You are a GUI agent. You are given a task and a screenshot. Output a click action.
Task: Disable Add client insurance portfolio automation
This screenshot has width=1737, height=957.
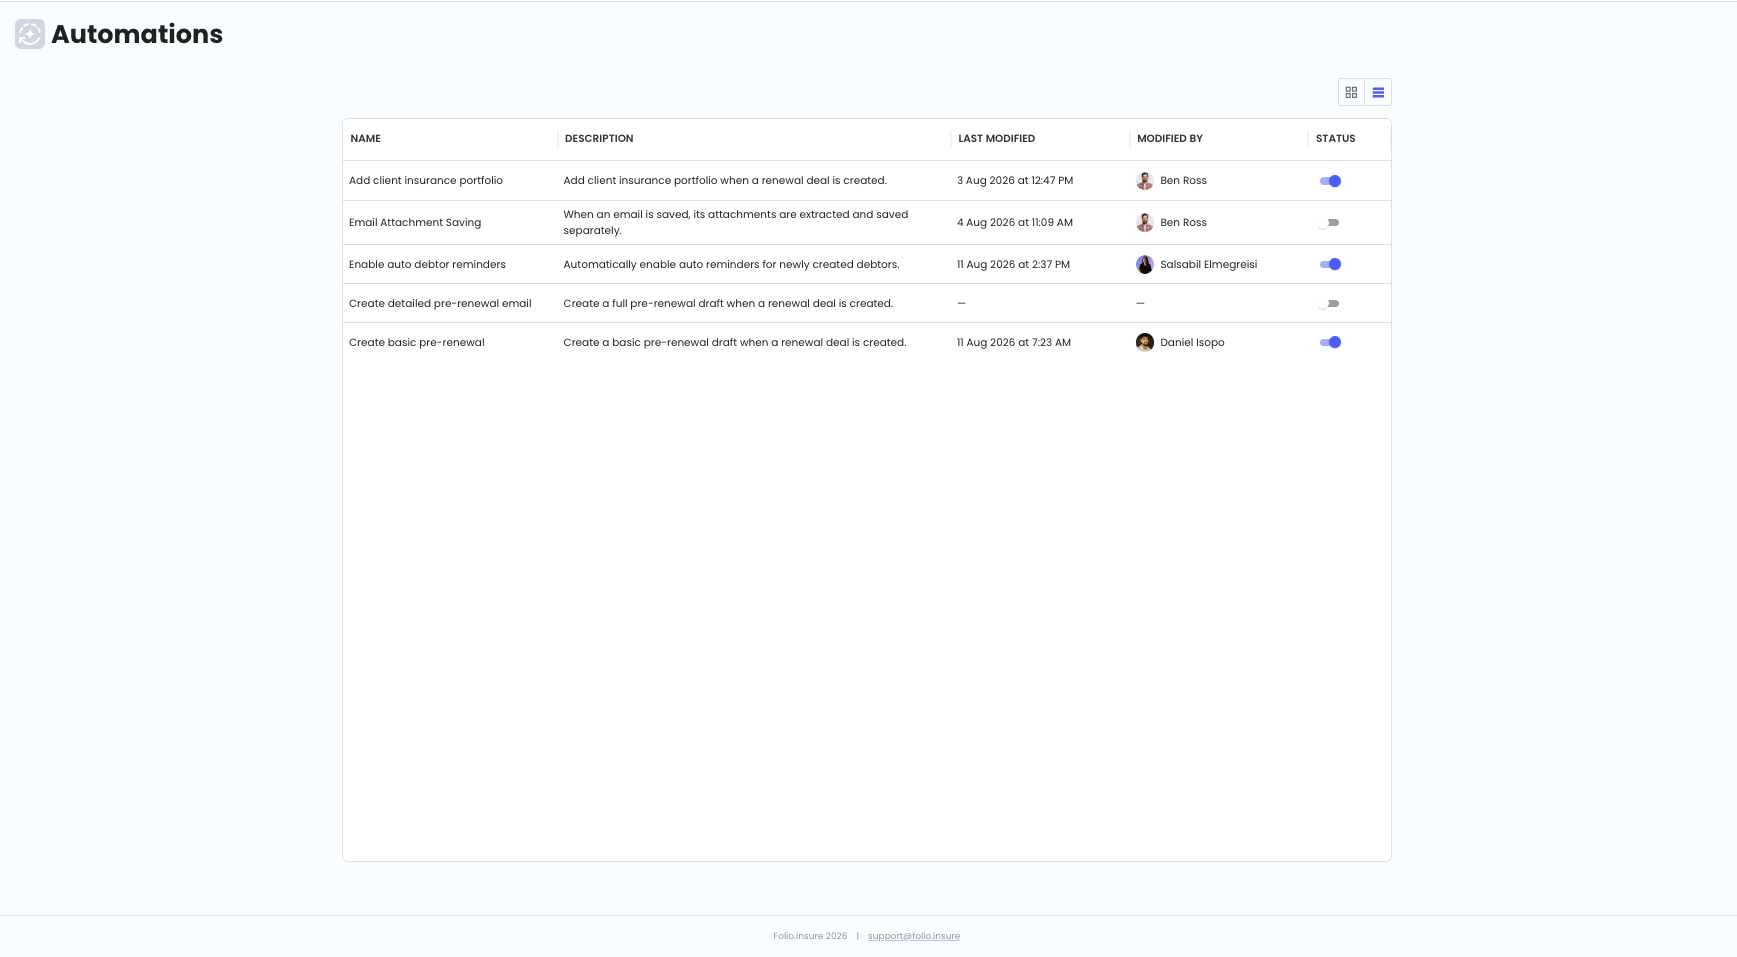[x=1330, y=181]
